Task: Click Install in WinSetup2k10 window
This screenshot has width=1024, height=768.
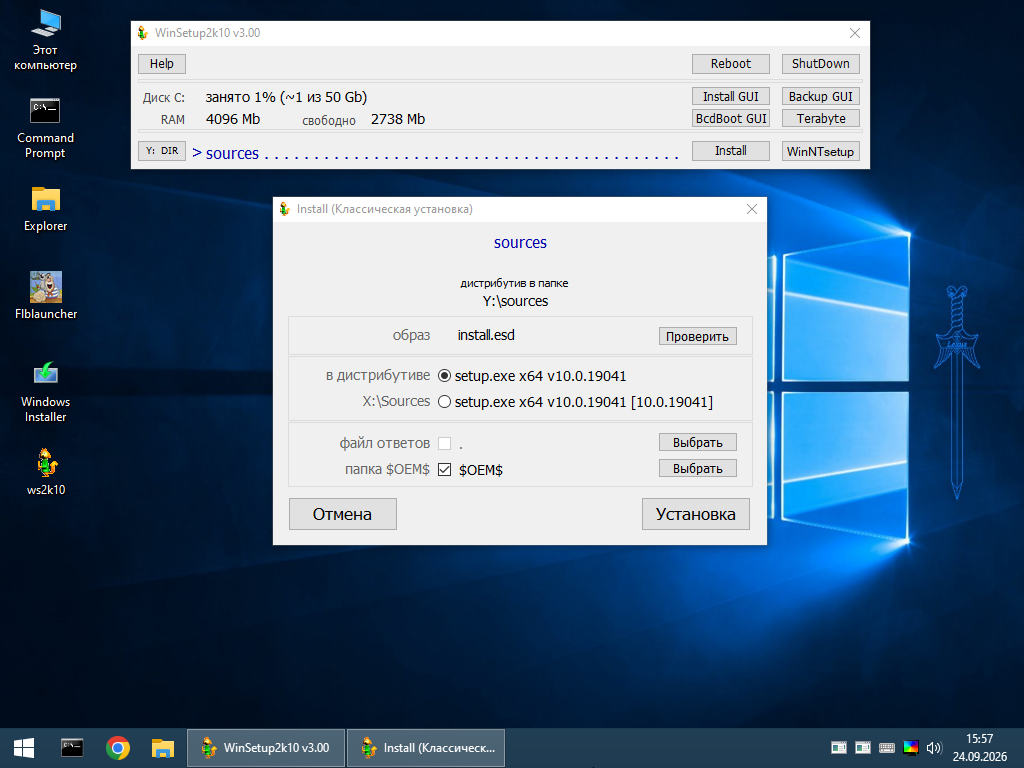Action: (x=731, y=151)
